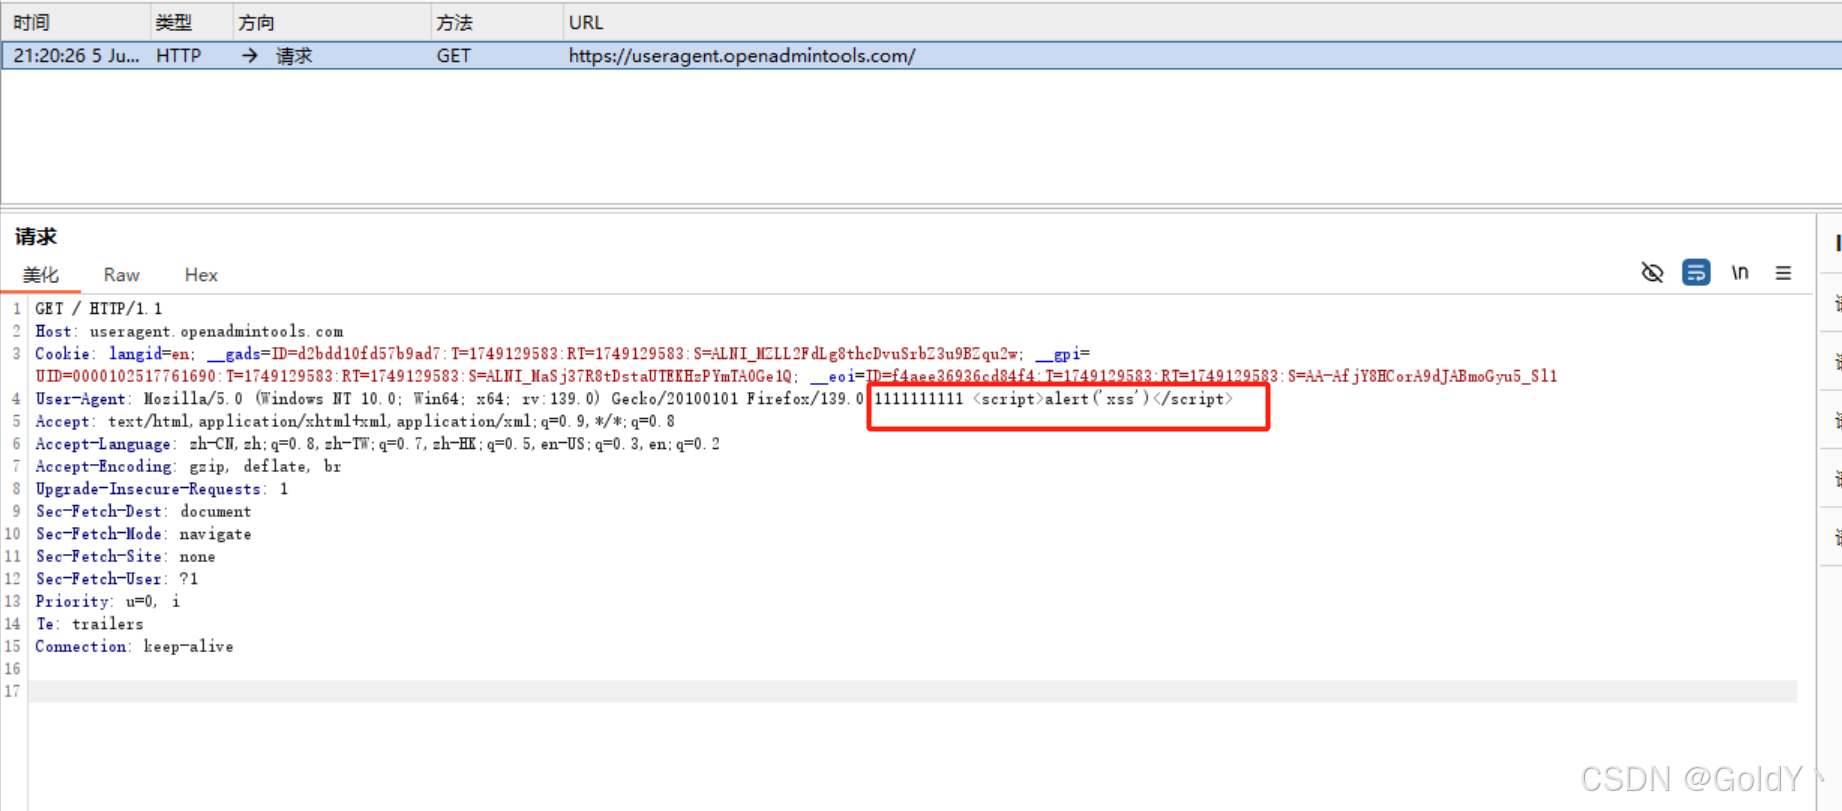Switch to the 美化 tab
The height and width of the screenshot is (811, 1842).
(x=41, y=275)
